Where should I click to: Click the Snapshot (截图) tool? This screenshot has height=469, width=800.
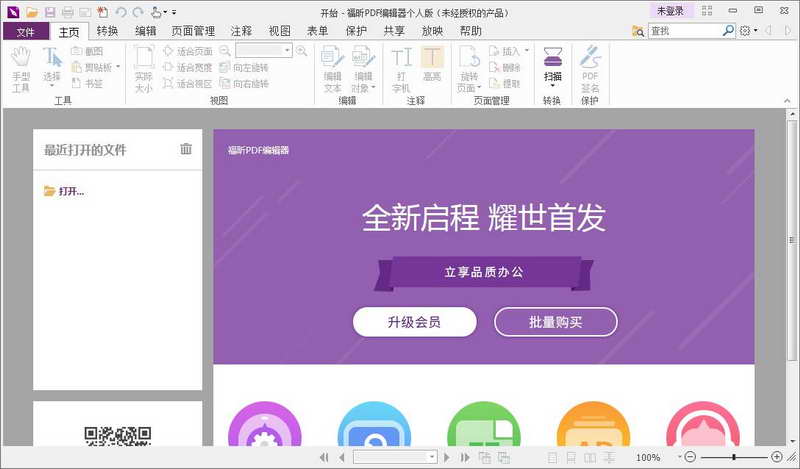pyautogui.click(x=87, y=51)
